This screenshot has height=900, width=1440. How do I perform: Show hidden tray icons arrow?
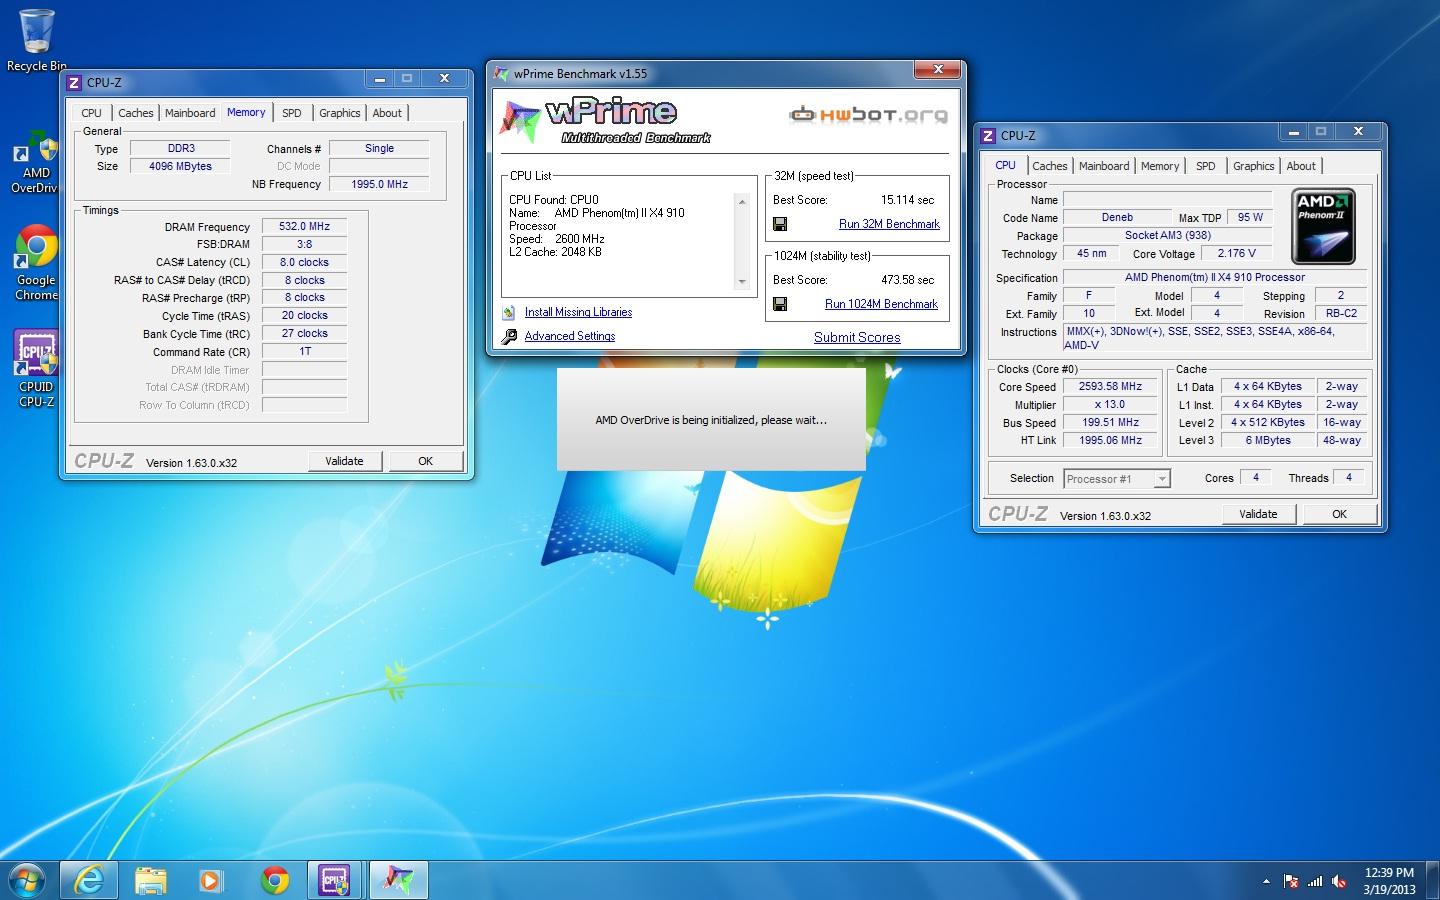(1266, 882)
